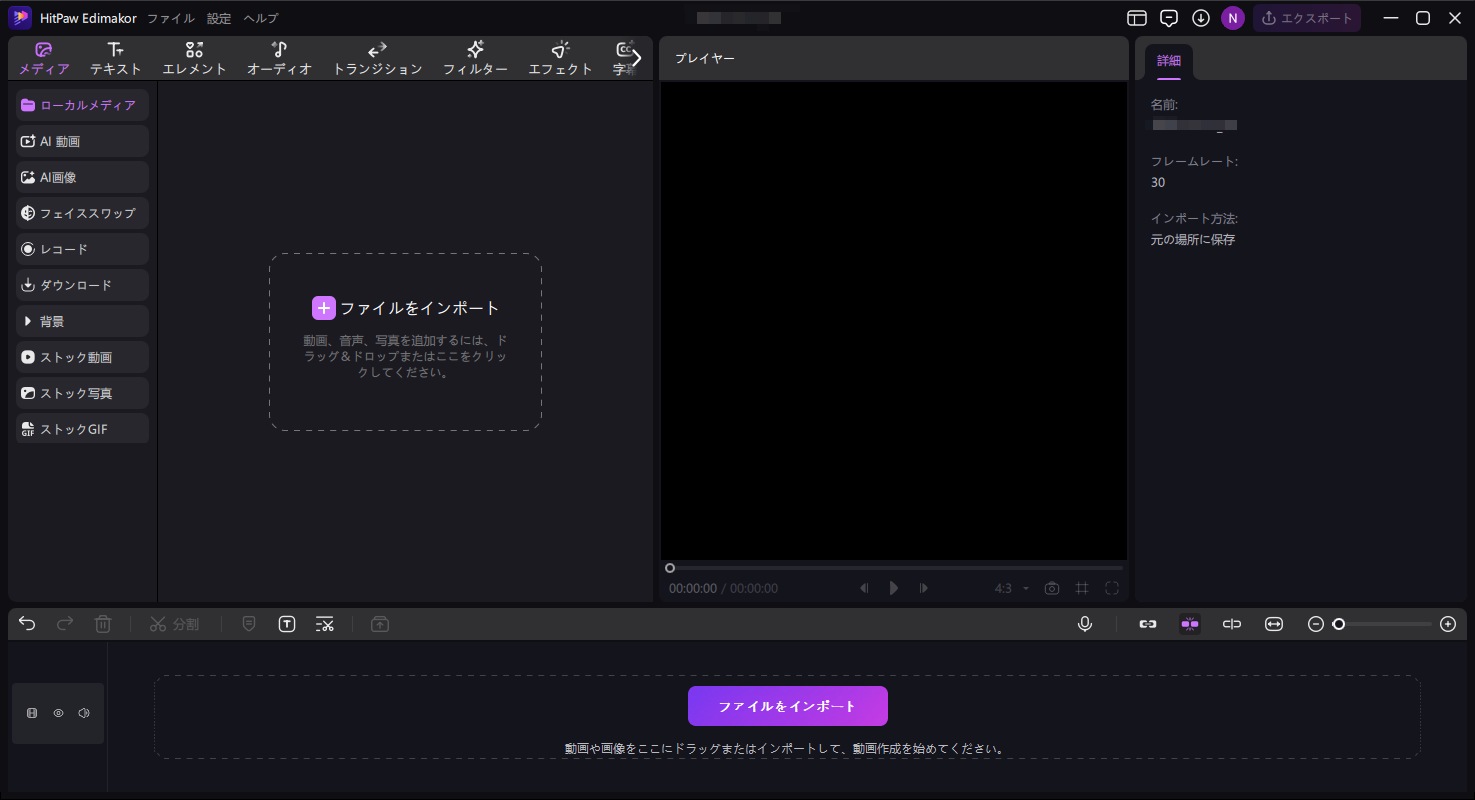Toggle the link clips icon near the zoom controls
This screenshot has height=800, width=1475.
(1147, 624)
